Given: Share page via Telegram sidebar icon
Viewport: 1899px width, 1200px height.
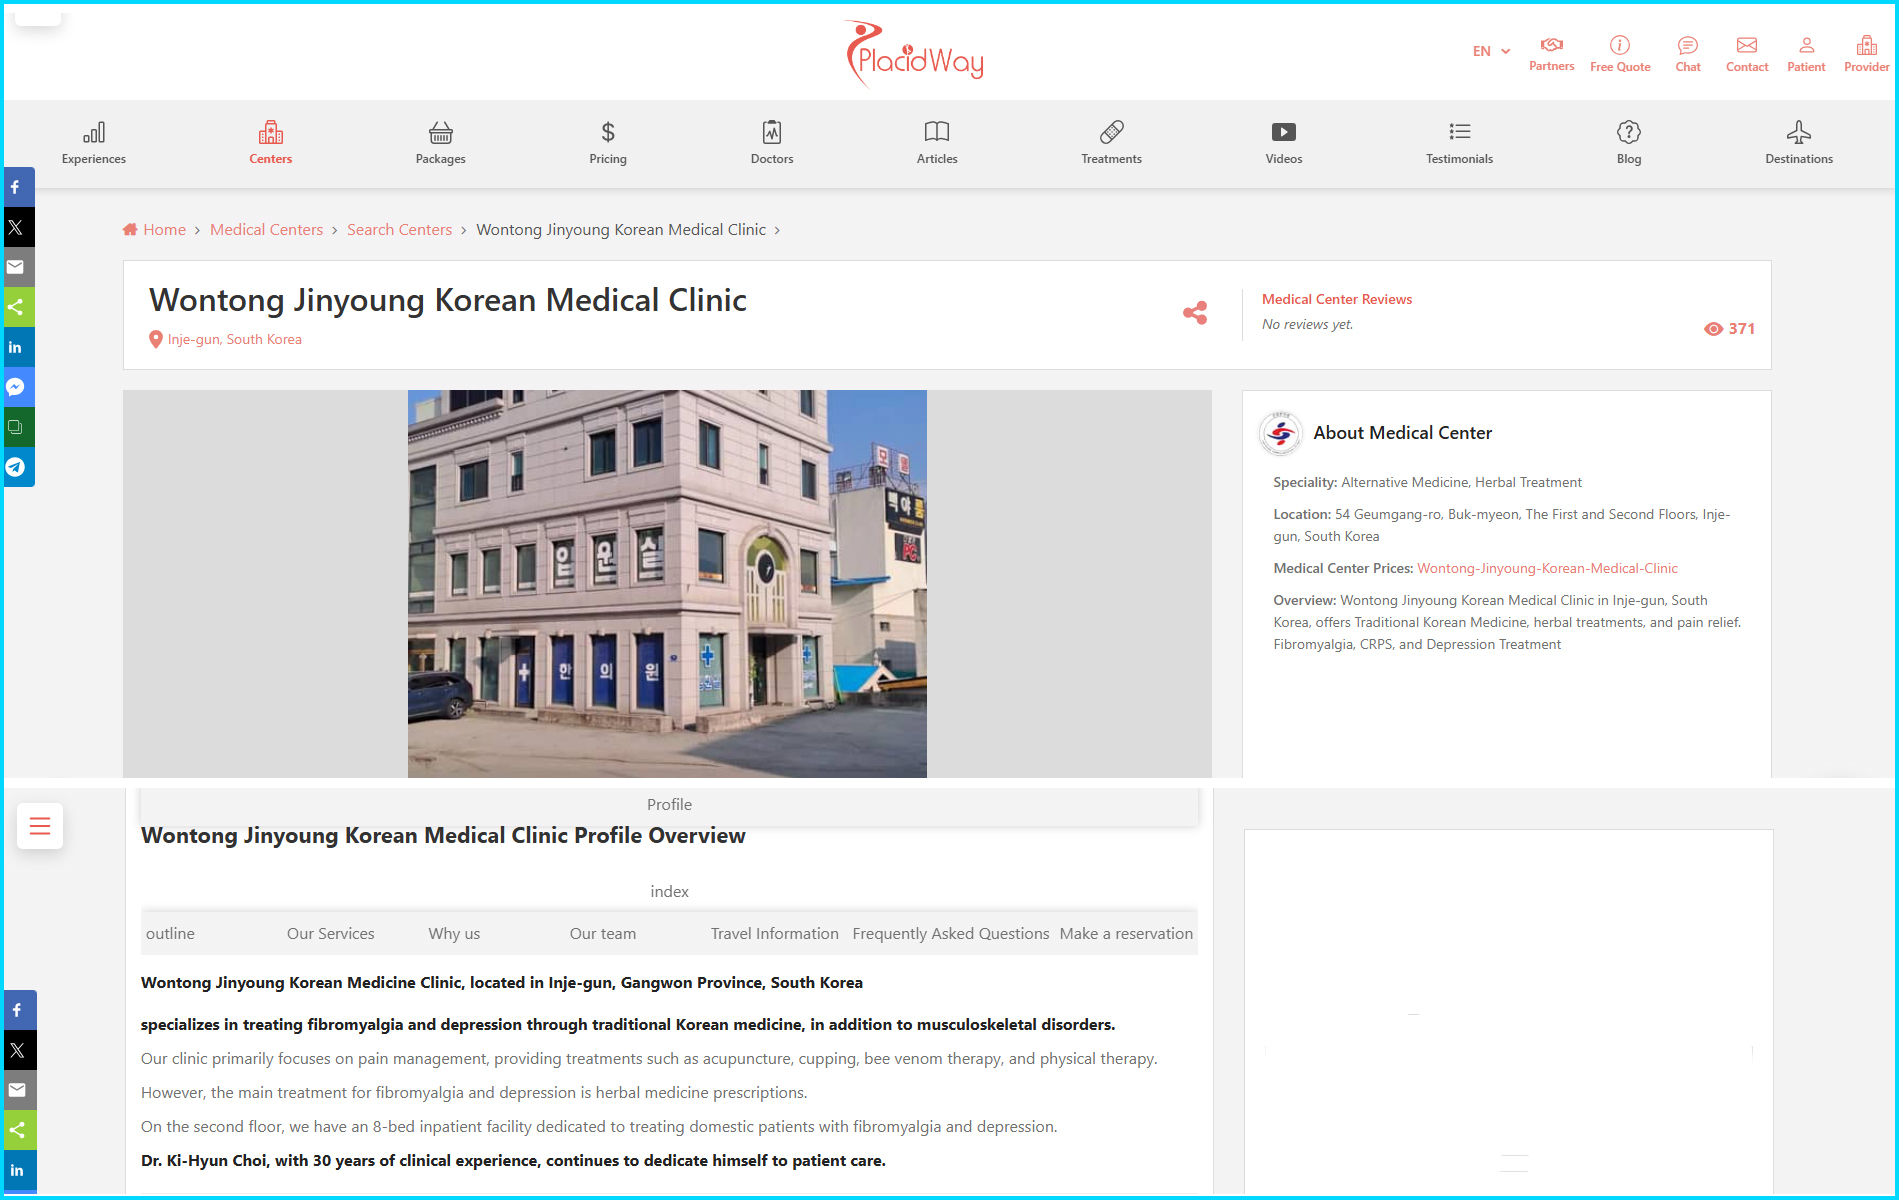Looking at the screenshot, I should [x=16, y=467].
